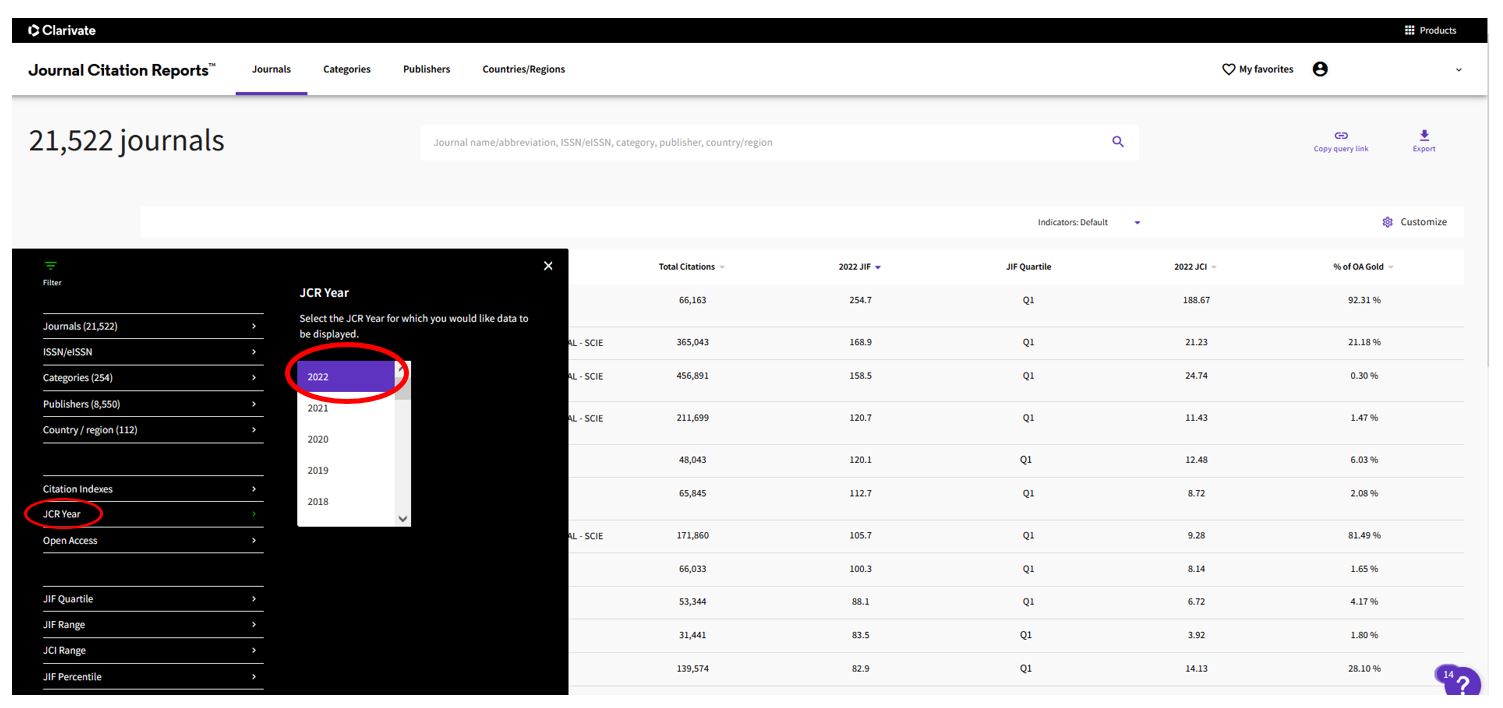Click the Copy query link icon
Viewport: 1503px width, 708px height.
coord(1341,136)
